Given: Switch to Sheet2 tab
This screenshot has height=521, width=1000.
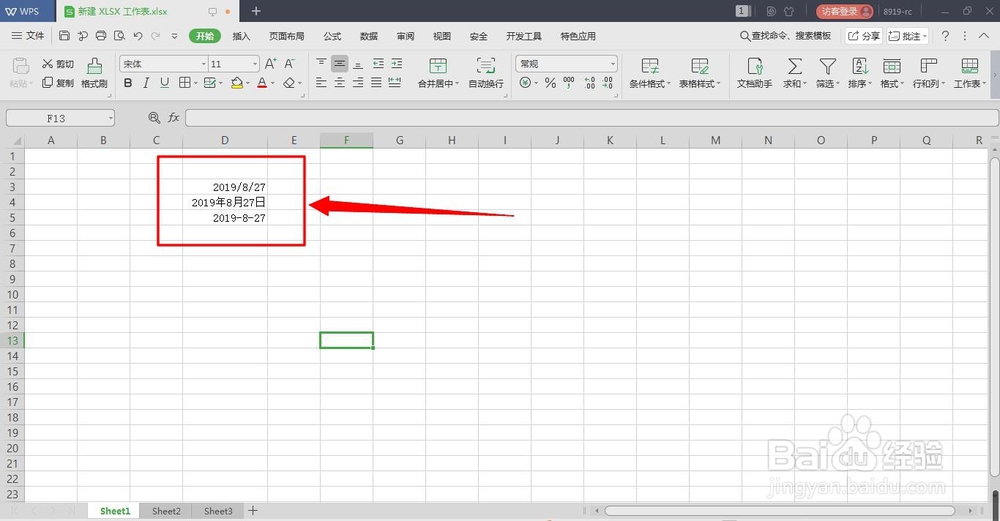Looking at the screenshot, I should pos(166,511).
